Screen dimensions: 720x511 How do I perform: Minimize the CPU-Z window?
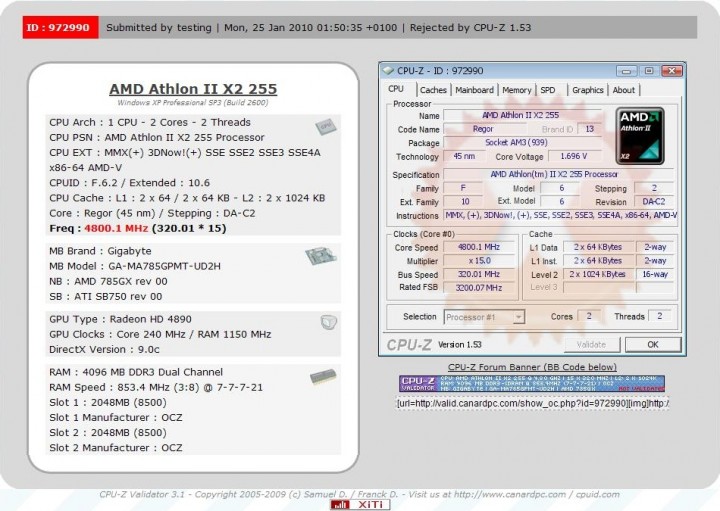[x=626, y=71]
